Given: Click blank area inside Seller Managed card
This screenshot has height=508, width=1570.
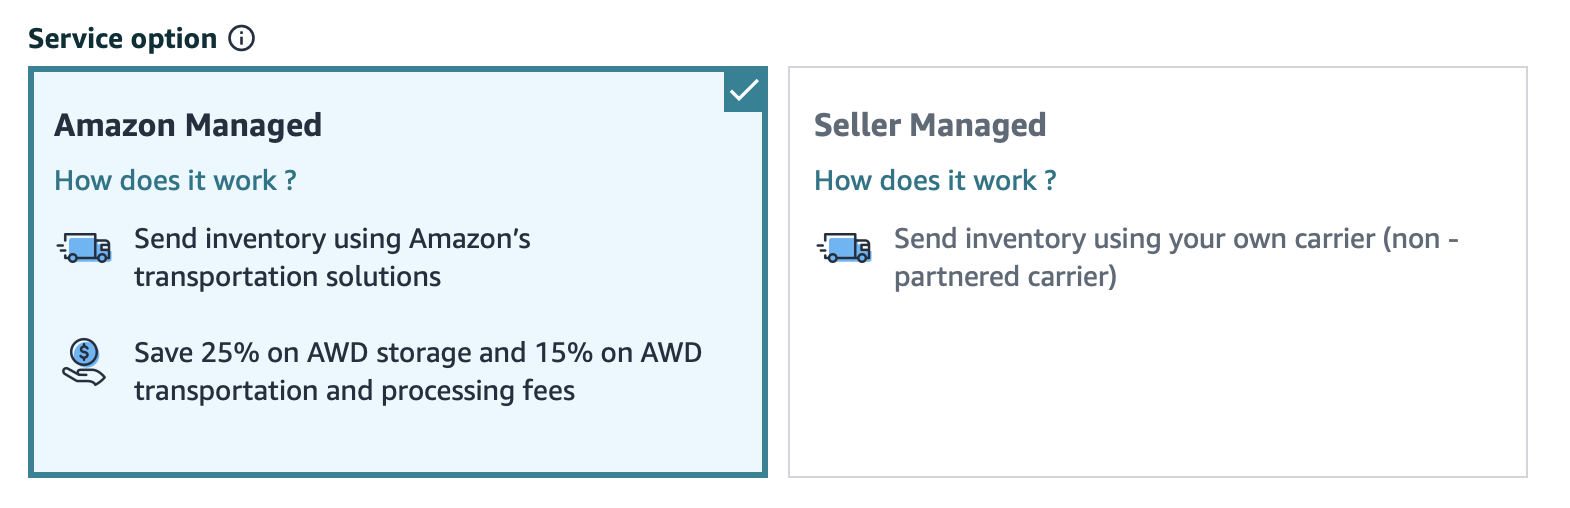Looking at the screenshot, I should pyautogui.click(x=1158, y=390).
